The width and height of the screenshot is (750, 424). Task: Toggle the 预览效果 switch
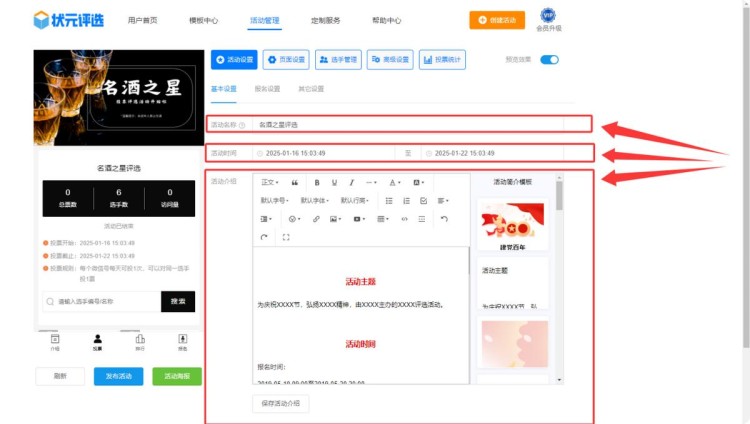549,60
